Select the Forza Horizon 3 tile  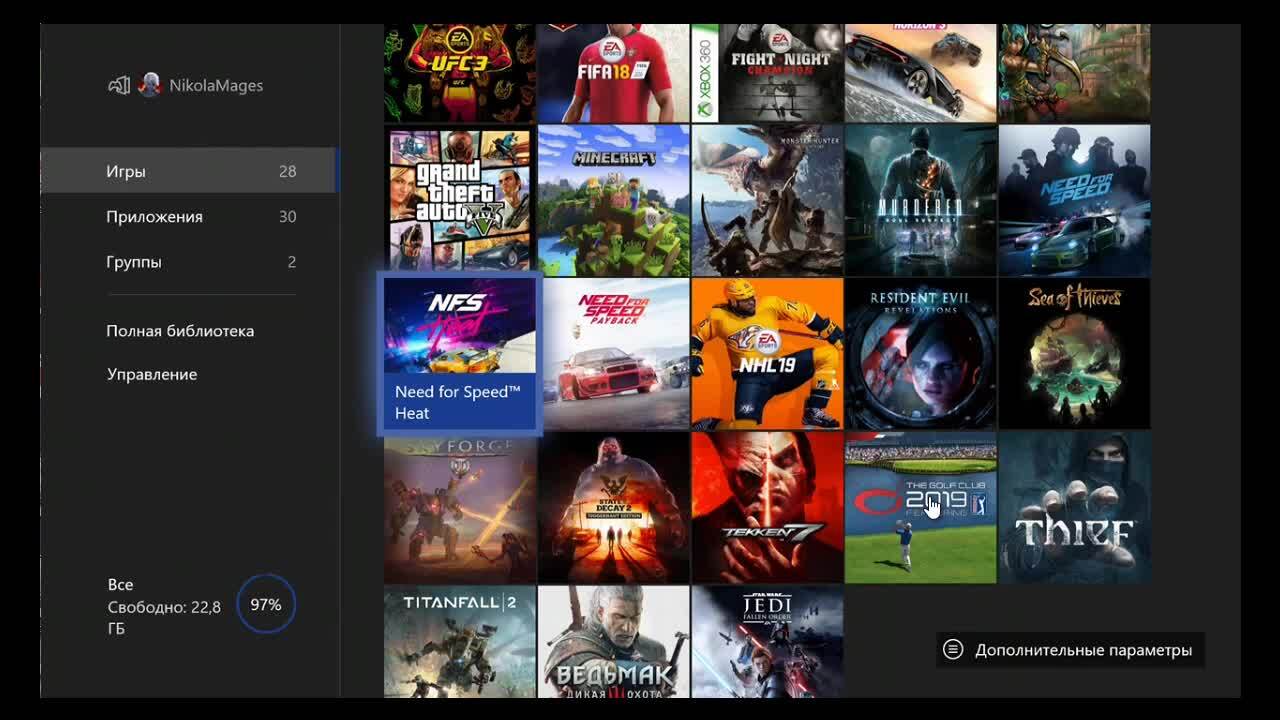pos(920,72)
